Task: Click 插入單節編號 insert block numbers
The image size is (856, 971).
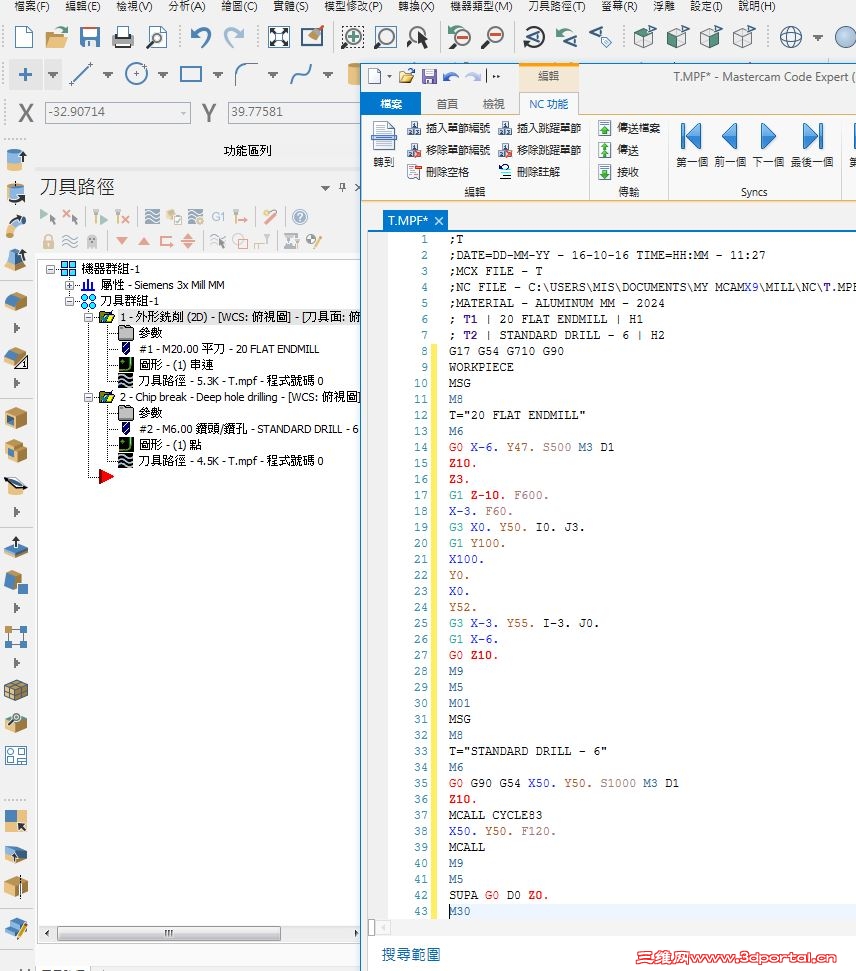Action: pyautogui.click(x=448, y=128)
